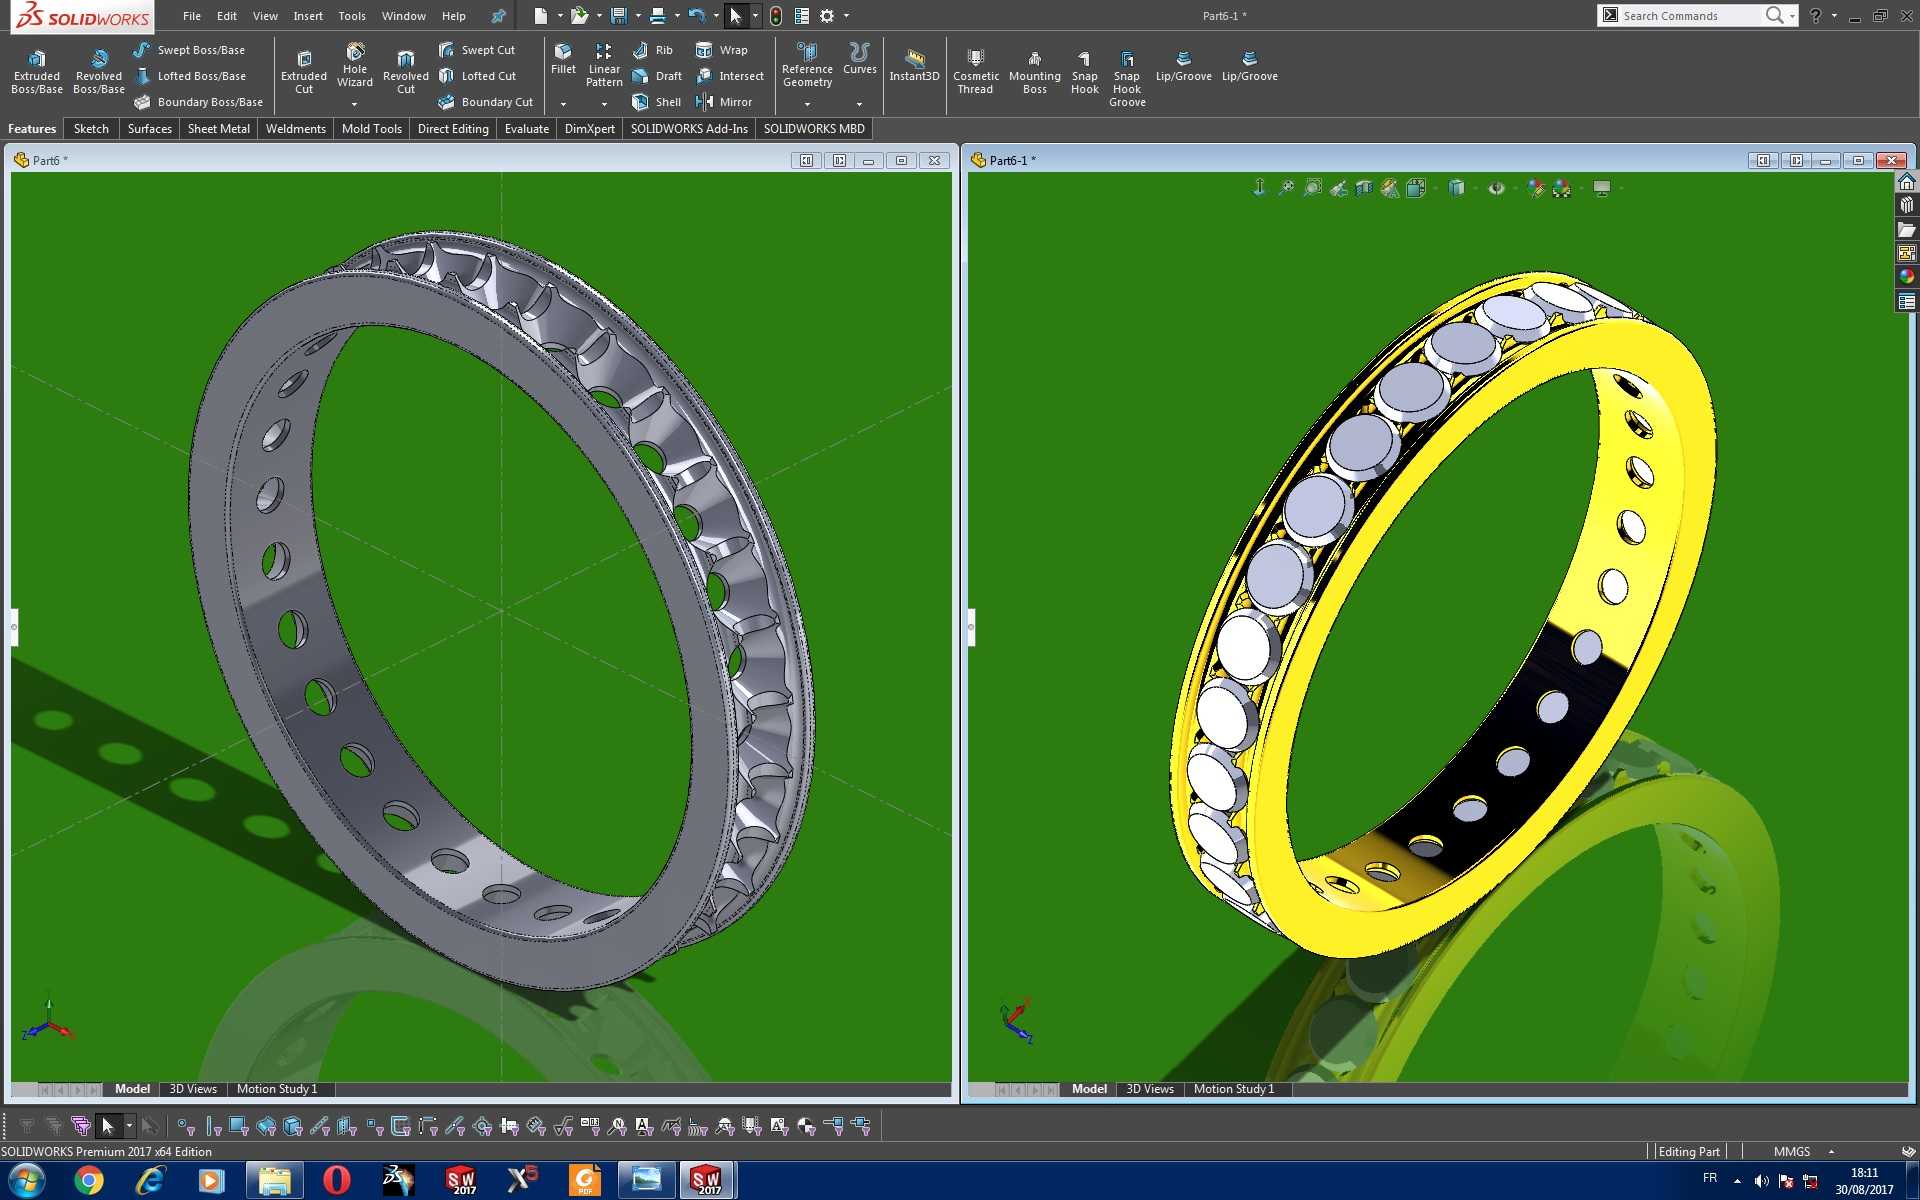The width and height of the screenshot is (1920, 1200).
Task: Select the Intersect tool
Action: [730, 76]
